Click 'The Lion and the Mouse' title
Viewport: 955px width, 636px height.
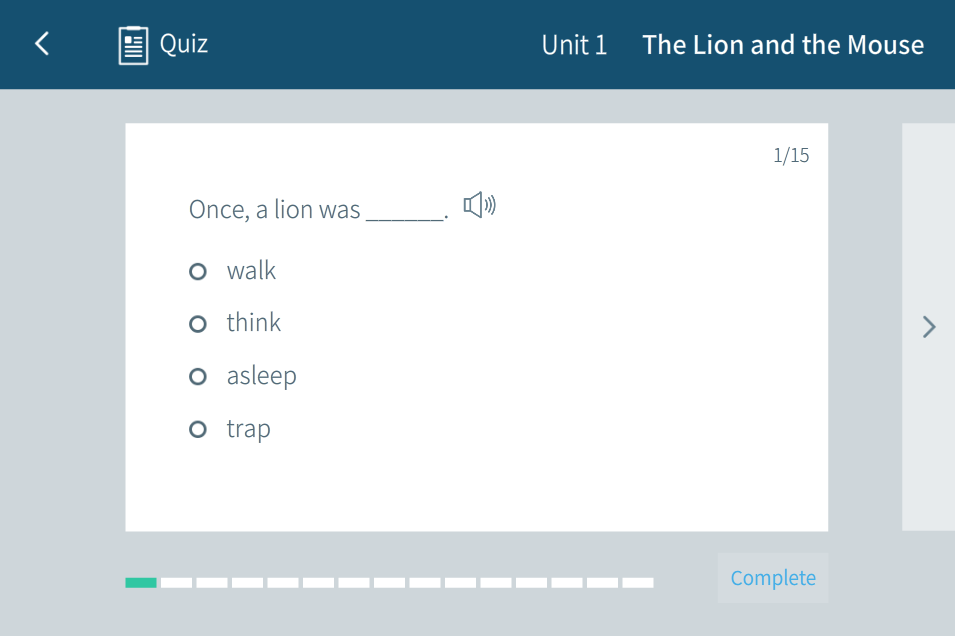coord(783,45)
